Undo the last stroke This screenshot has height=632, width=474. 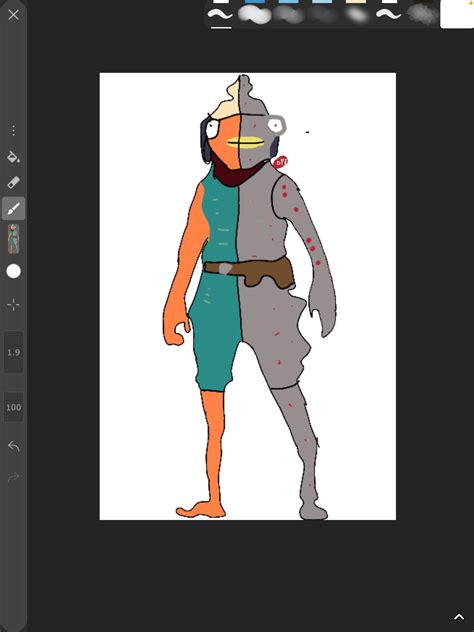click(13, 446)
